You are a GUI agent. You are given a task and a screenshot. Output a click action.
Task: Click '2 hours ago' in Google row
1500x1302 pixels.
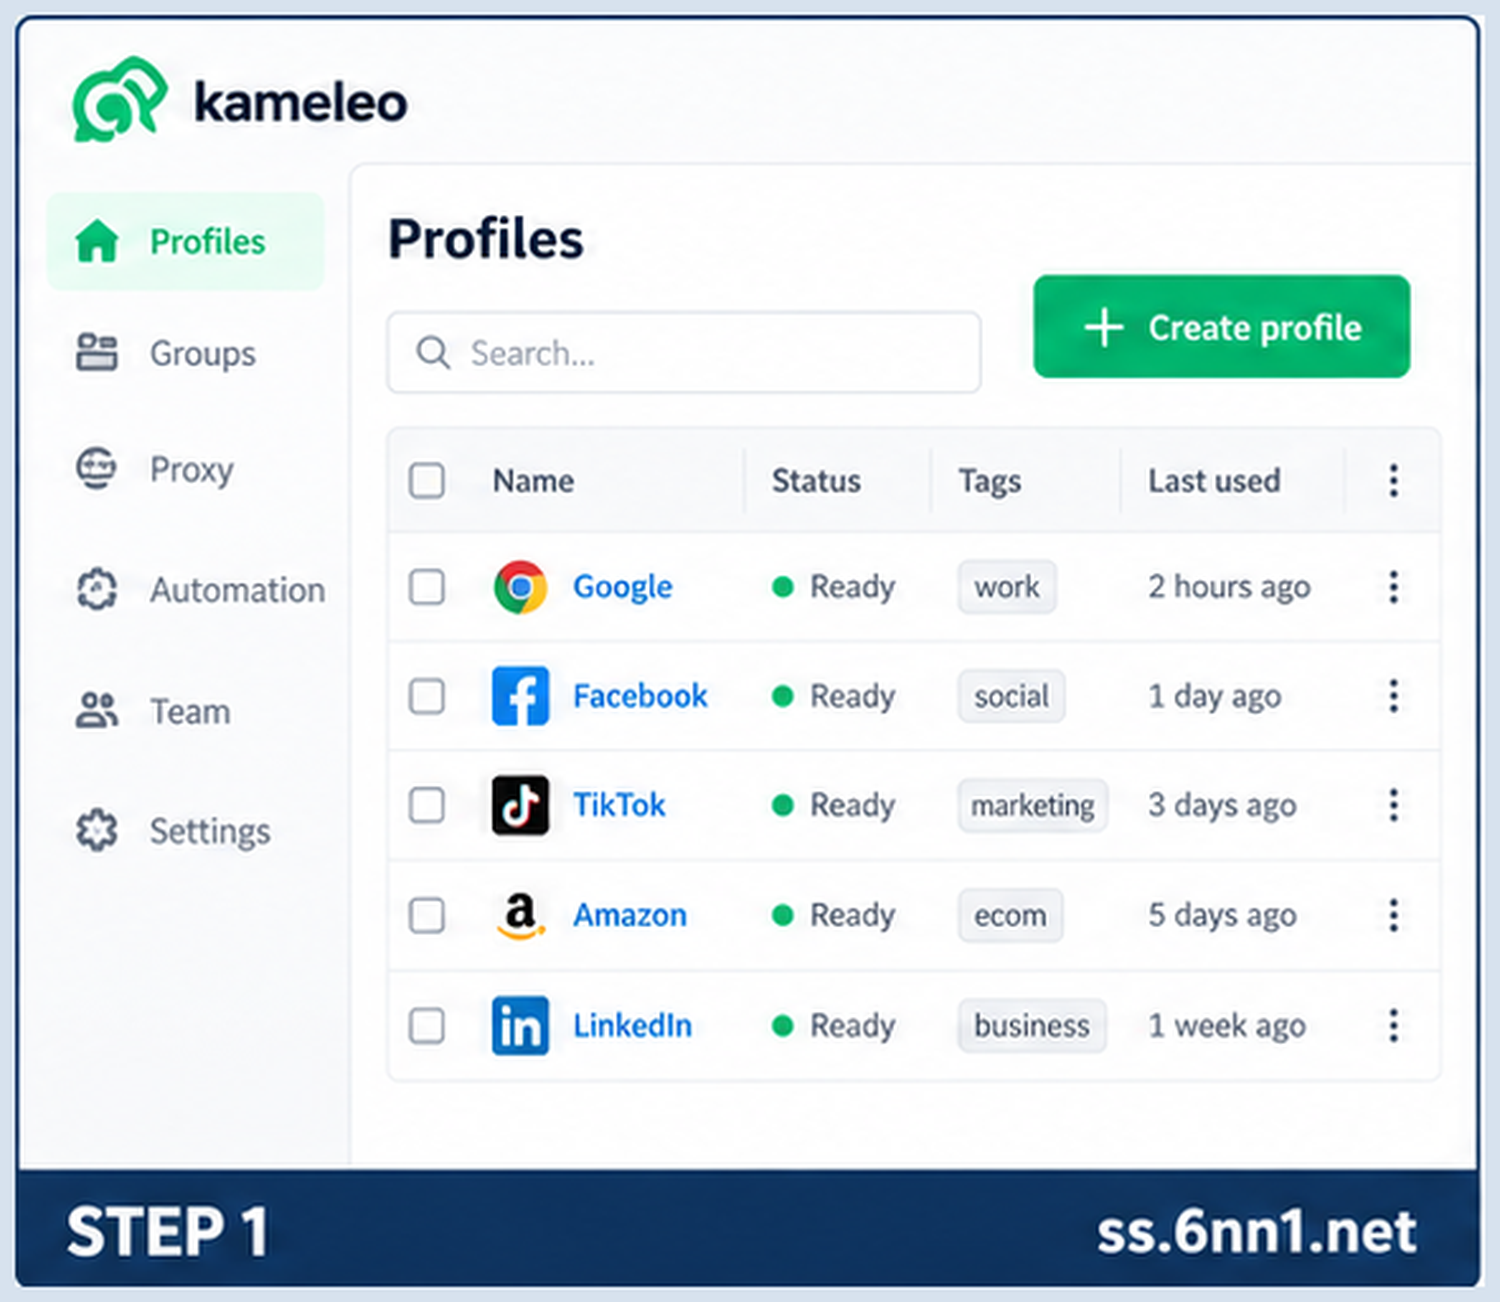point(1229,587)
